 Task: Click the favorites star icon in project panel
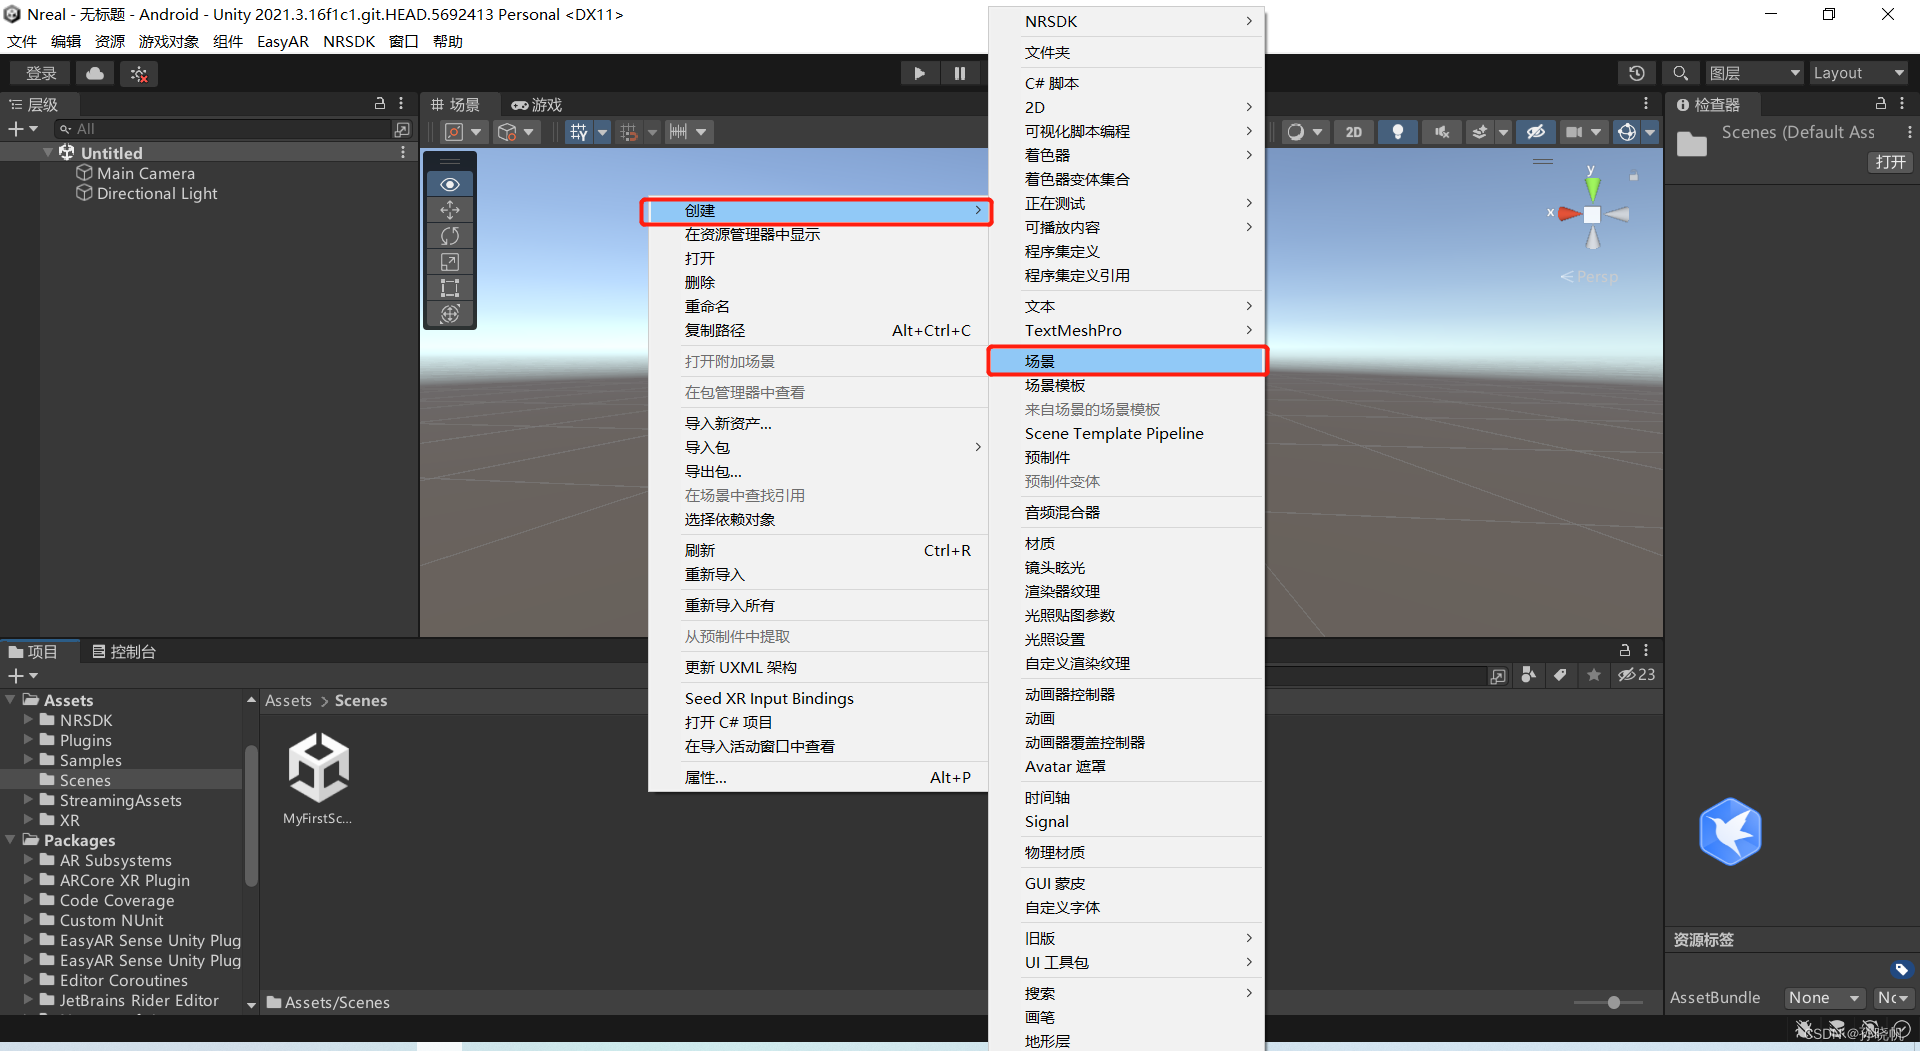point(1594,675)
